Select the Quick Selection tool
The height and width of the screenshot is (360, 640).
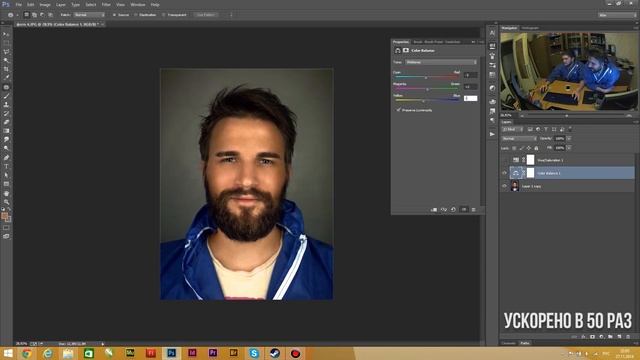pyautogui.click(x=6, y=60)
